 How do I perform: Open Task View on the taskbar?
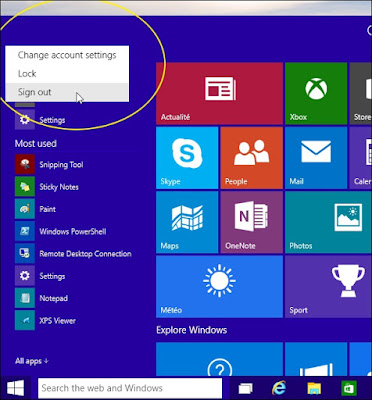(245, 388)
